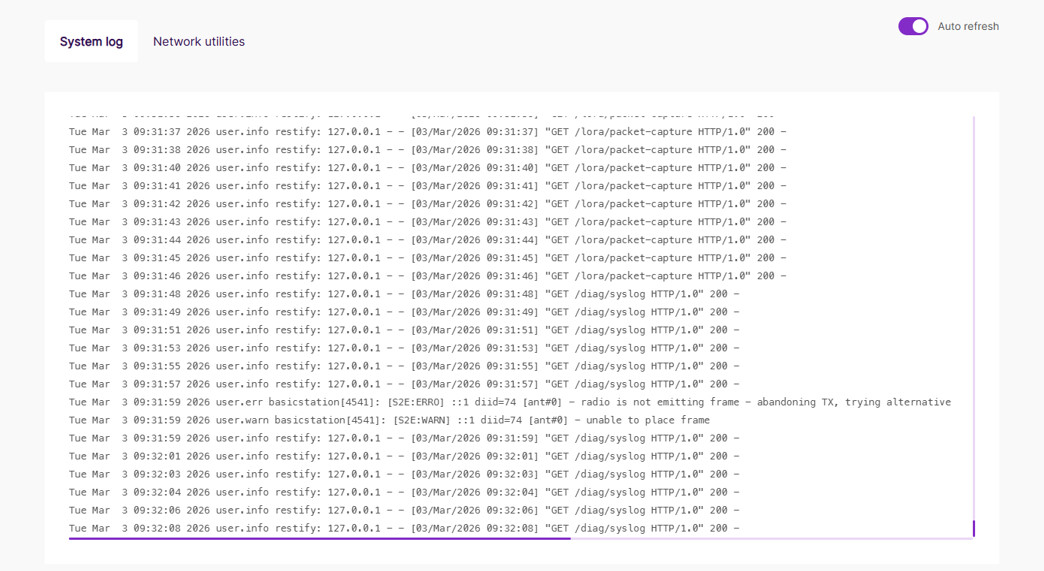
Task: Switch to the System log tab
Action: [x=91, y=42]
